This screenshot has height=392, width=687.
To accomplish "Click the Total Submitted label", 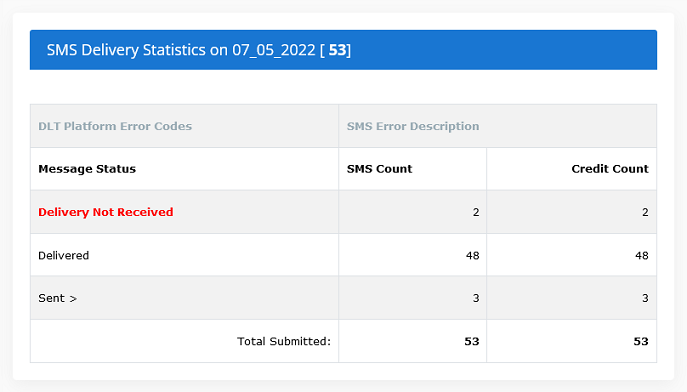I will 283,341.
